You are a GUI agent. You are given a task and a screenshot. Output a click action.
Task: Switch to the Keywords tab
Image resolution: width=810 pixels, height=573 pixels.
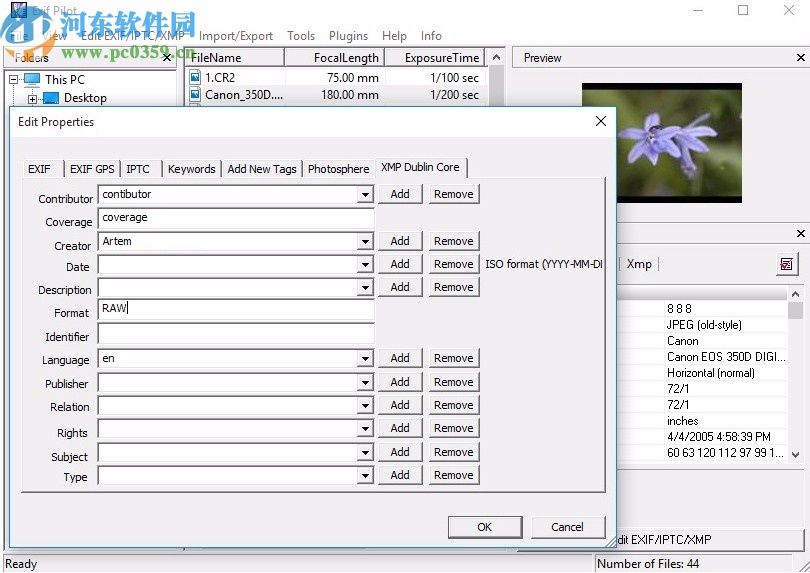pos(192,169)
